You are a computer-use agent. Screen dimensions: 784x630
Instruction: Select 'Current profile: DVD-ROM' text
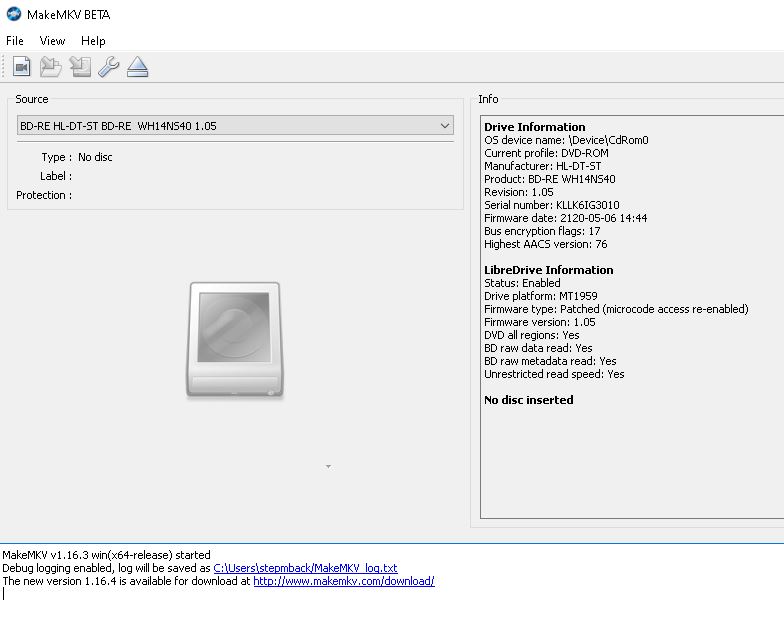[x=546, y=153]
